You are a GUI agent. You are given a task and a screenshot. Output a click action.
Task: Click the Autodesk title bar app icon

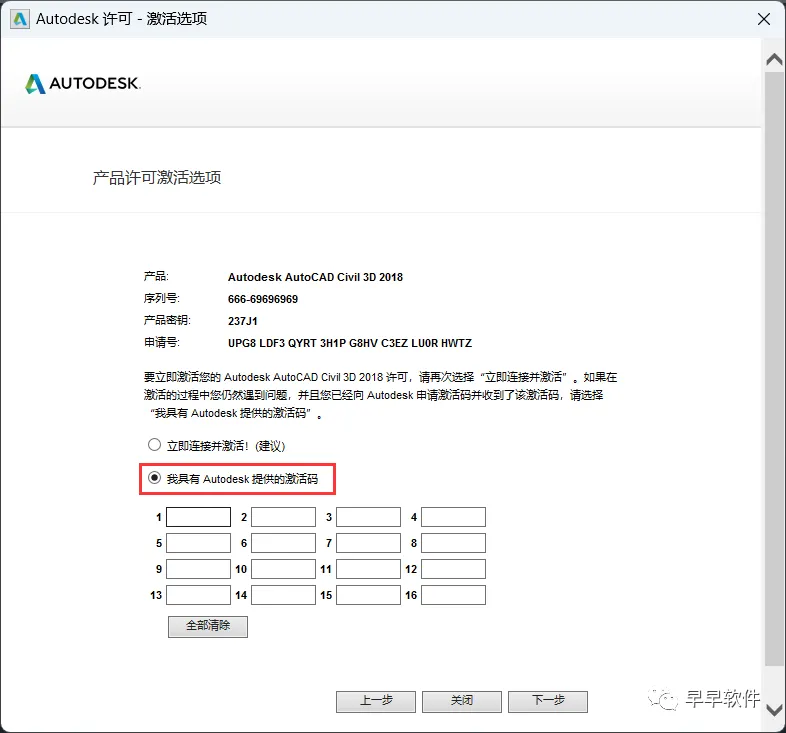coord(20,19)
